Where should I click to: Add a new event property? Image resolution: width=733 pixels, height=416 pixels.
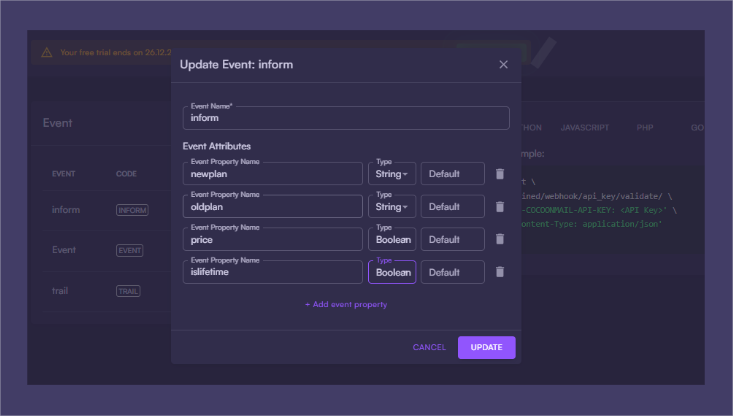(x=346, y=304)
